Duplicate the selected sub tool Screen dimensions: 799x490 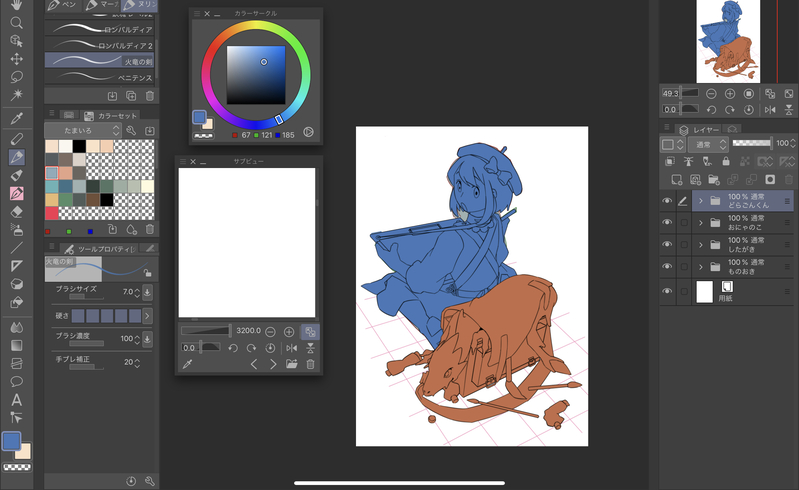tap(131, 96)
